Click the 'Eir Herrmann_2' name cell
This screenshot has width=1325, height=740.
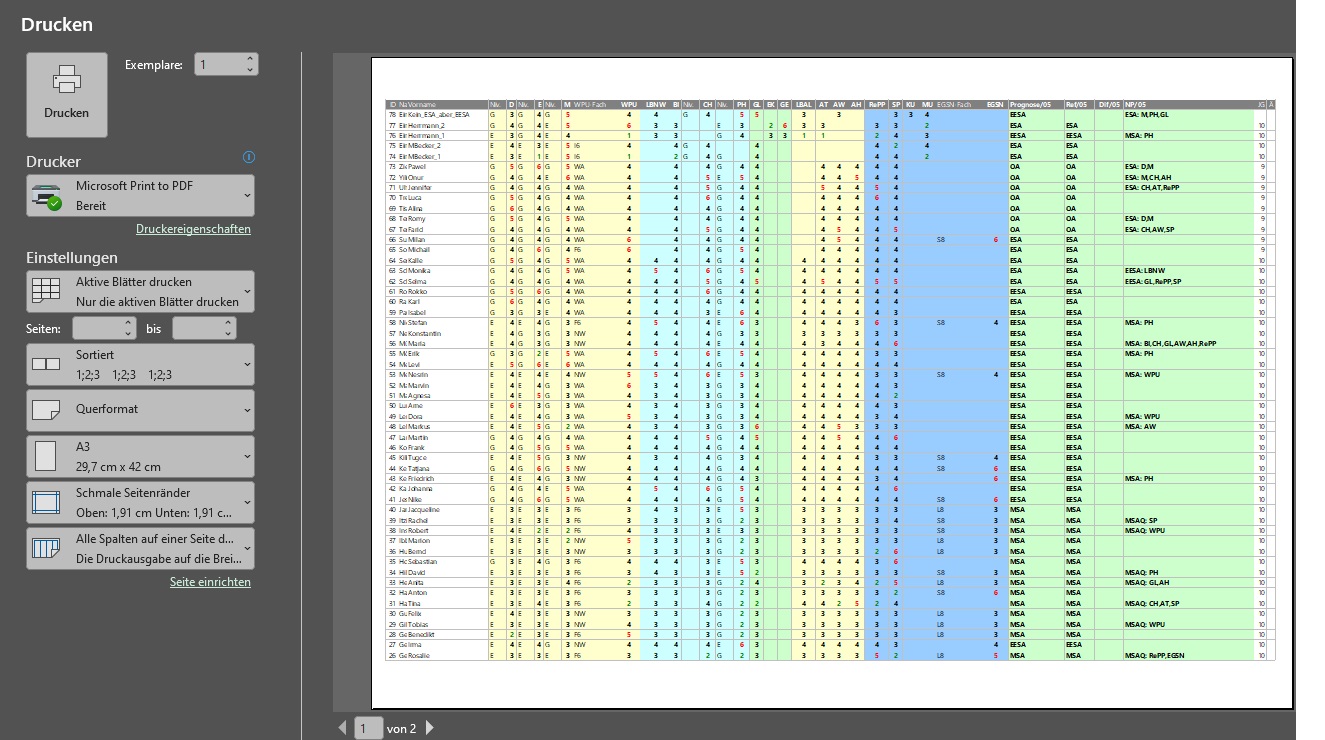(424, 125)
